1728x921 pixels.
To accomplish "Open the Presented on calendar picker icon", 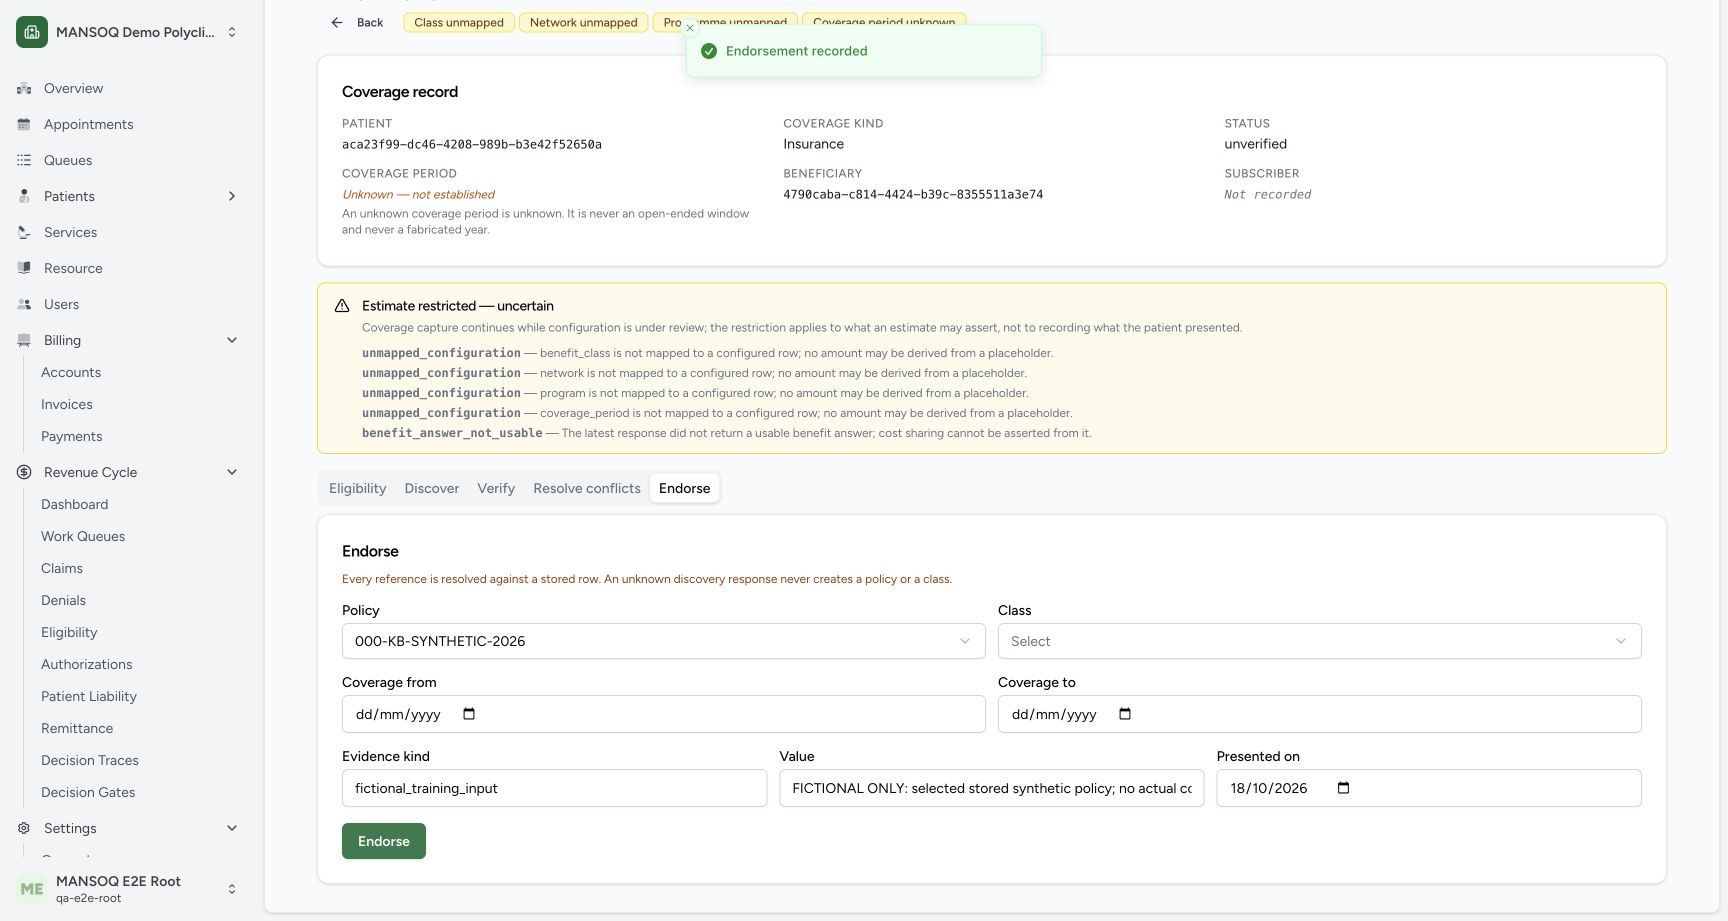I will 1343,788.
